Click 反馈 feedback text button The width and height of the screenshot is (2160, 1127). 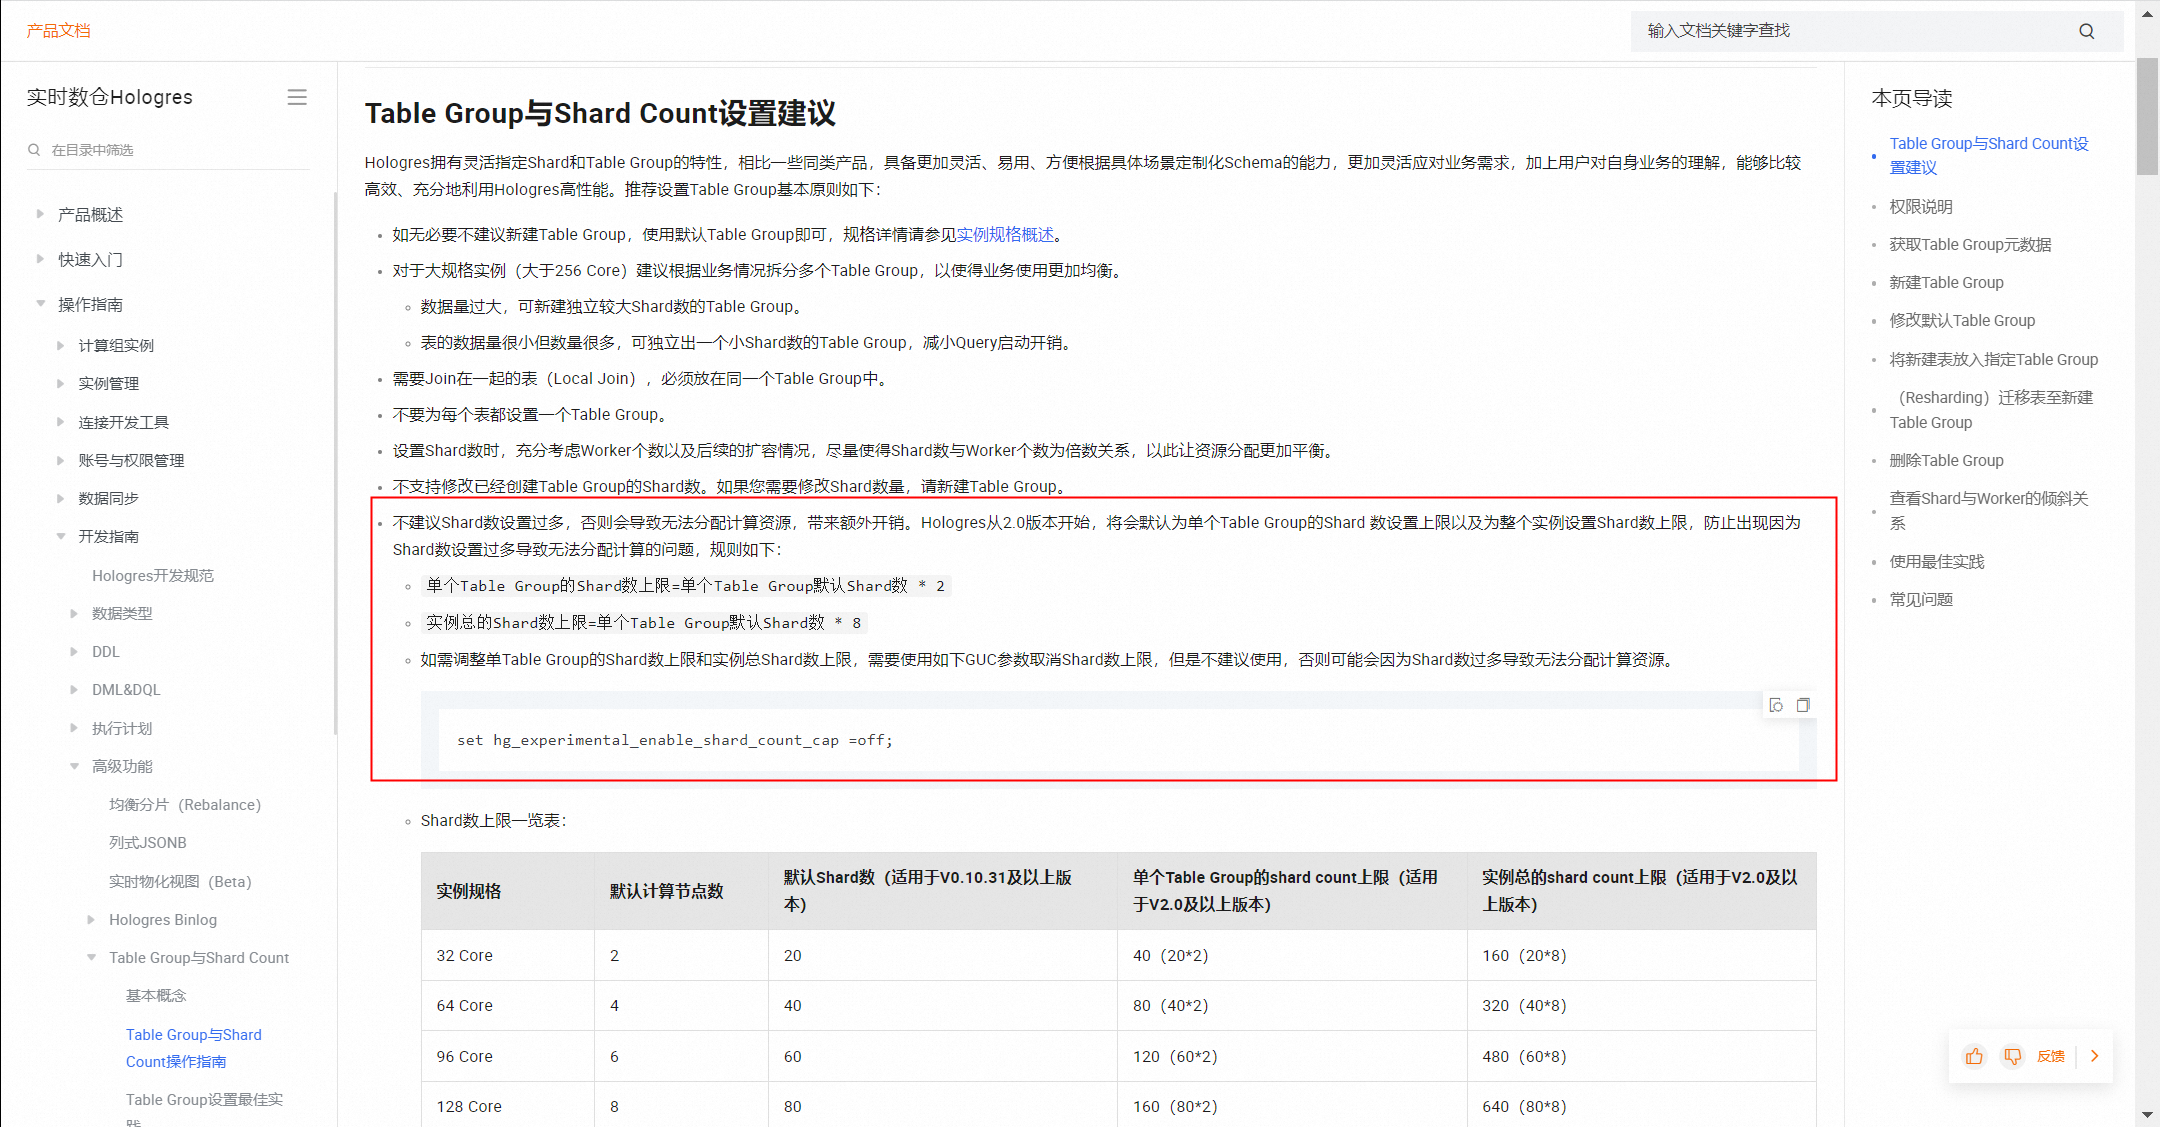(x=2050, y=1056)
